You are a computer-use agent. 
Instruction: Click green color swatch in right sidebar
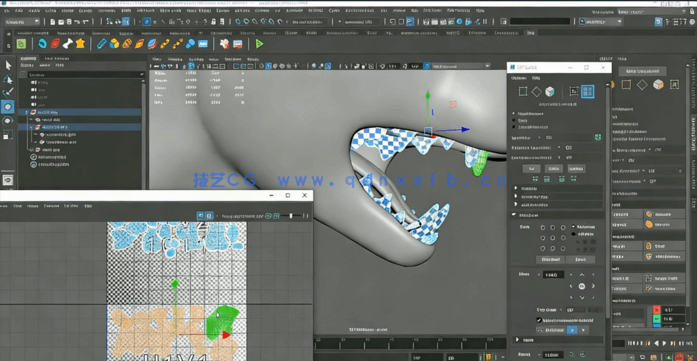(x=657, y=319)
